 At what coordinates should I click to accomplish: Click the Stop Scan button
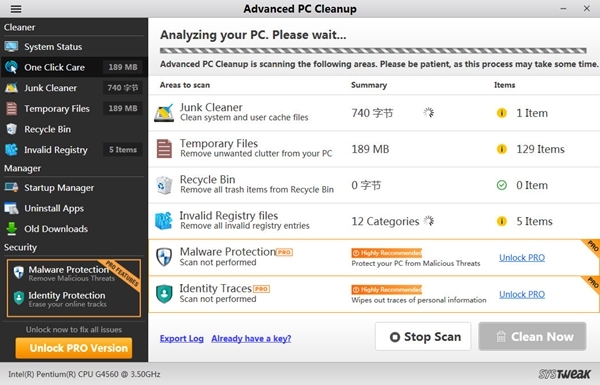click(x=423, y=336)
